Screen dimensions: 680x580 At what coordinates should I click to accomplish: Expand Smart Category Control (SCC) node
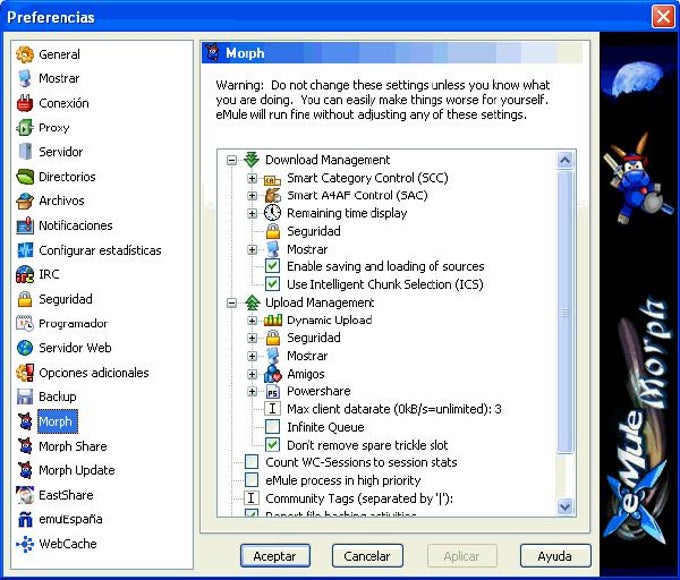252,178
